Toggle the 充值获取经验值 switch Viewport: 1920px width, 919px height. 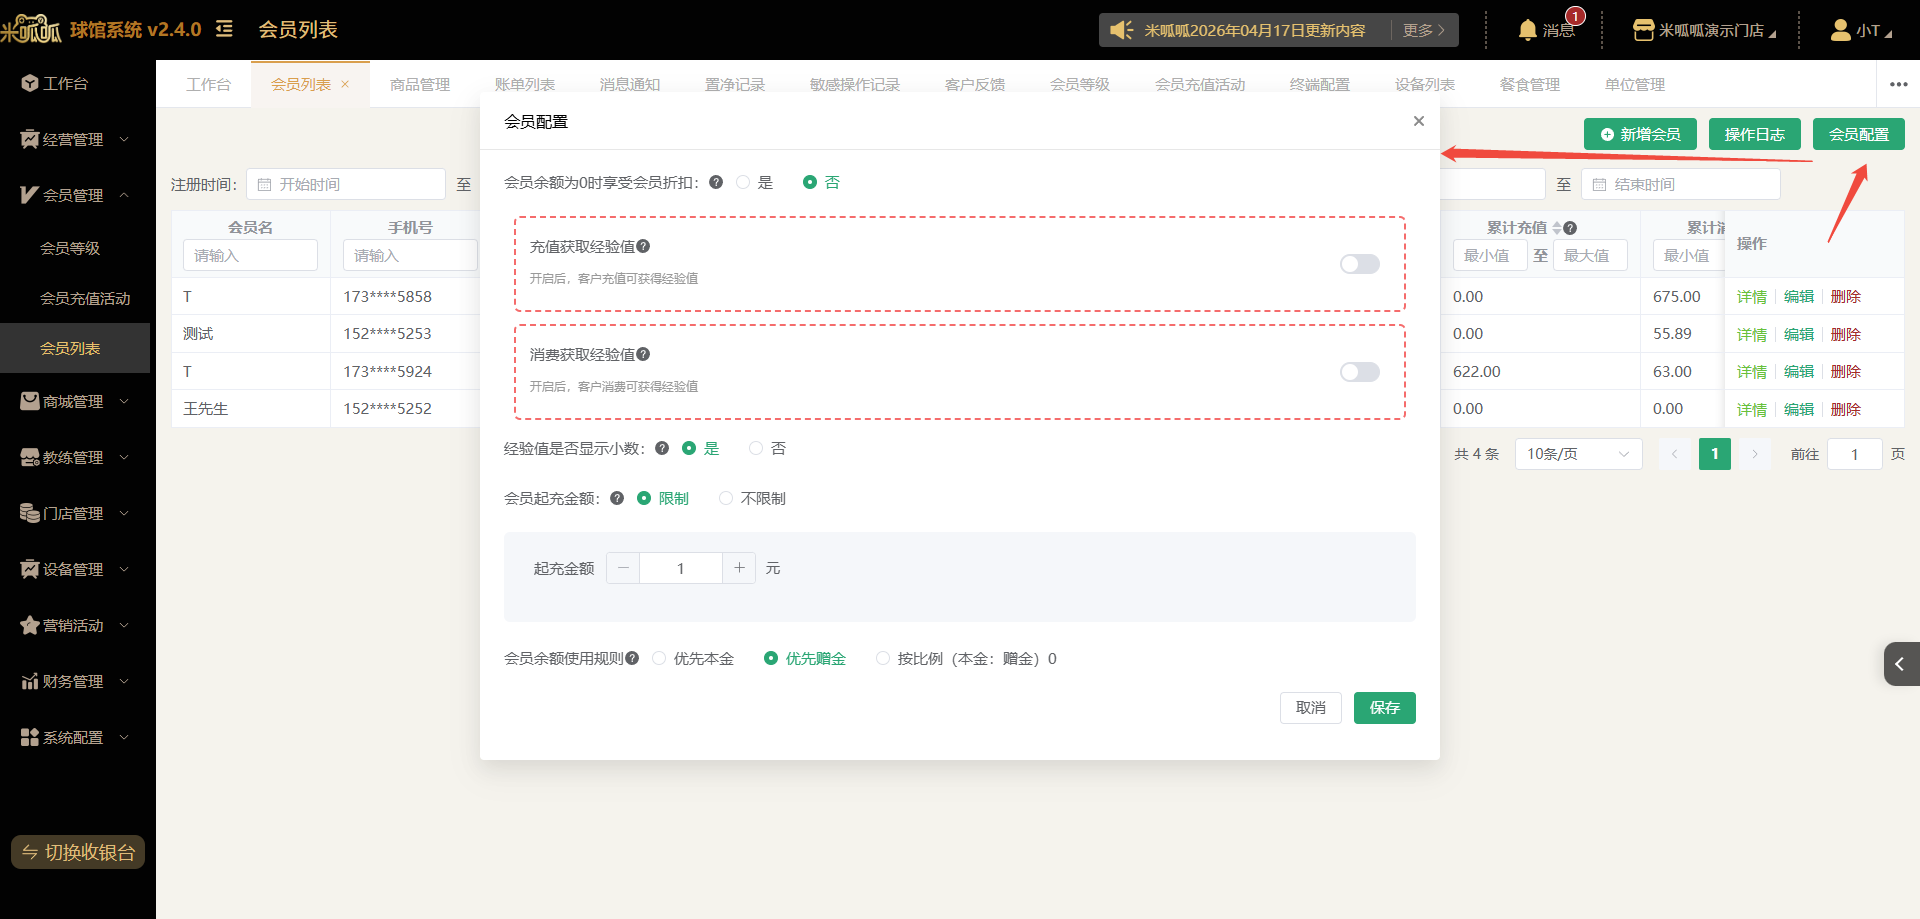1360,264
